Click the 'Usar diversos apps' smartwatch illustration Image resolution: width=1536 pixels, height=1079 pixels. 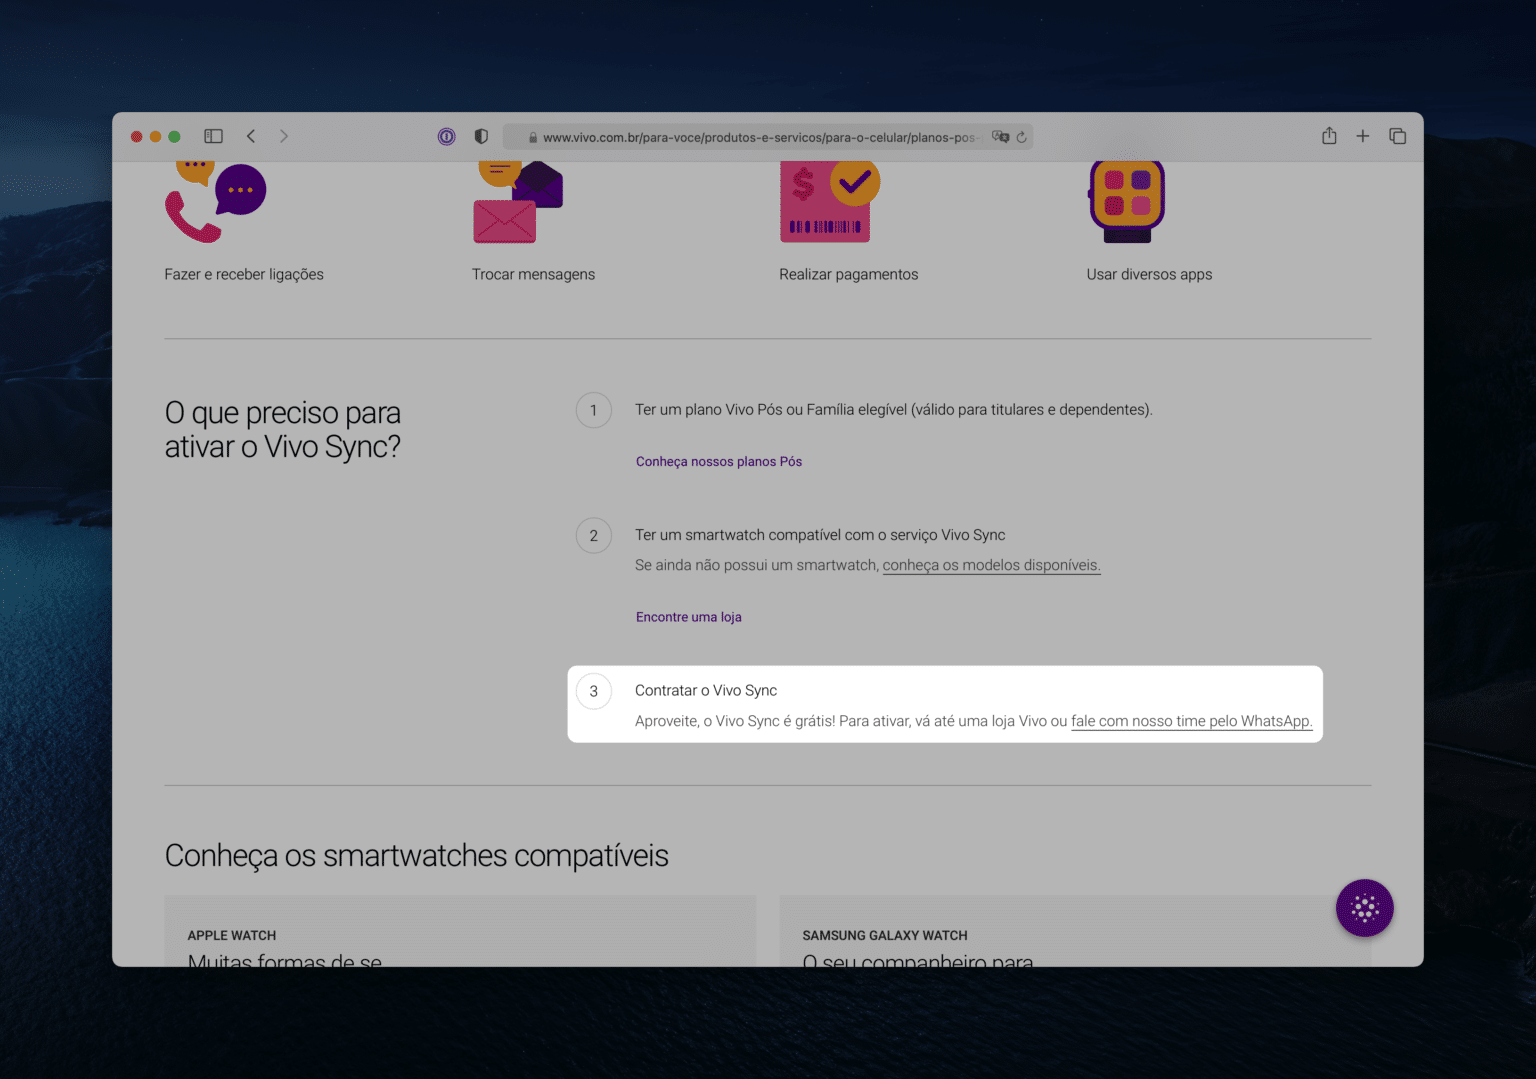[x=1127, y=202]
